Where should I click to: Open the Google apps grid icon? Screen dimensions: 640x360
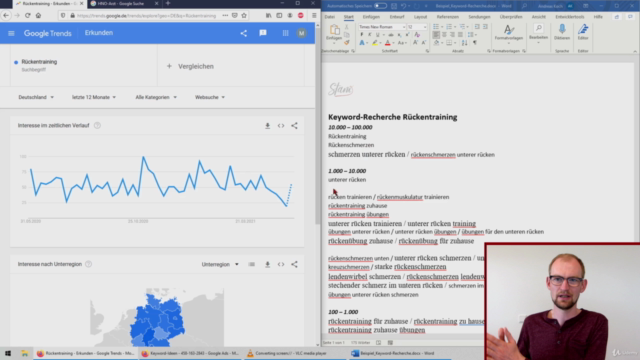pyautogui.click(x=285, y=33)
